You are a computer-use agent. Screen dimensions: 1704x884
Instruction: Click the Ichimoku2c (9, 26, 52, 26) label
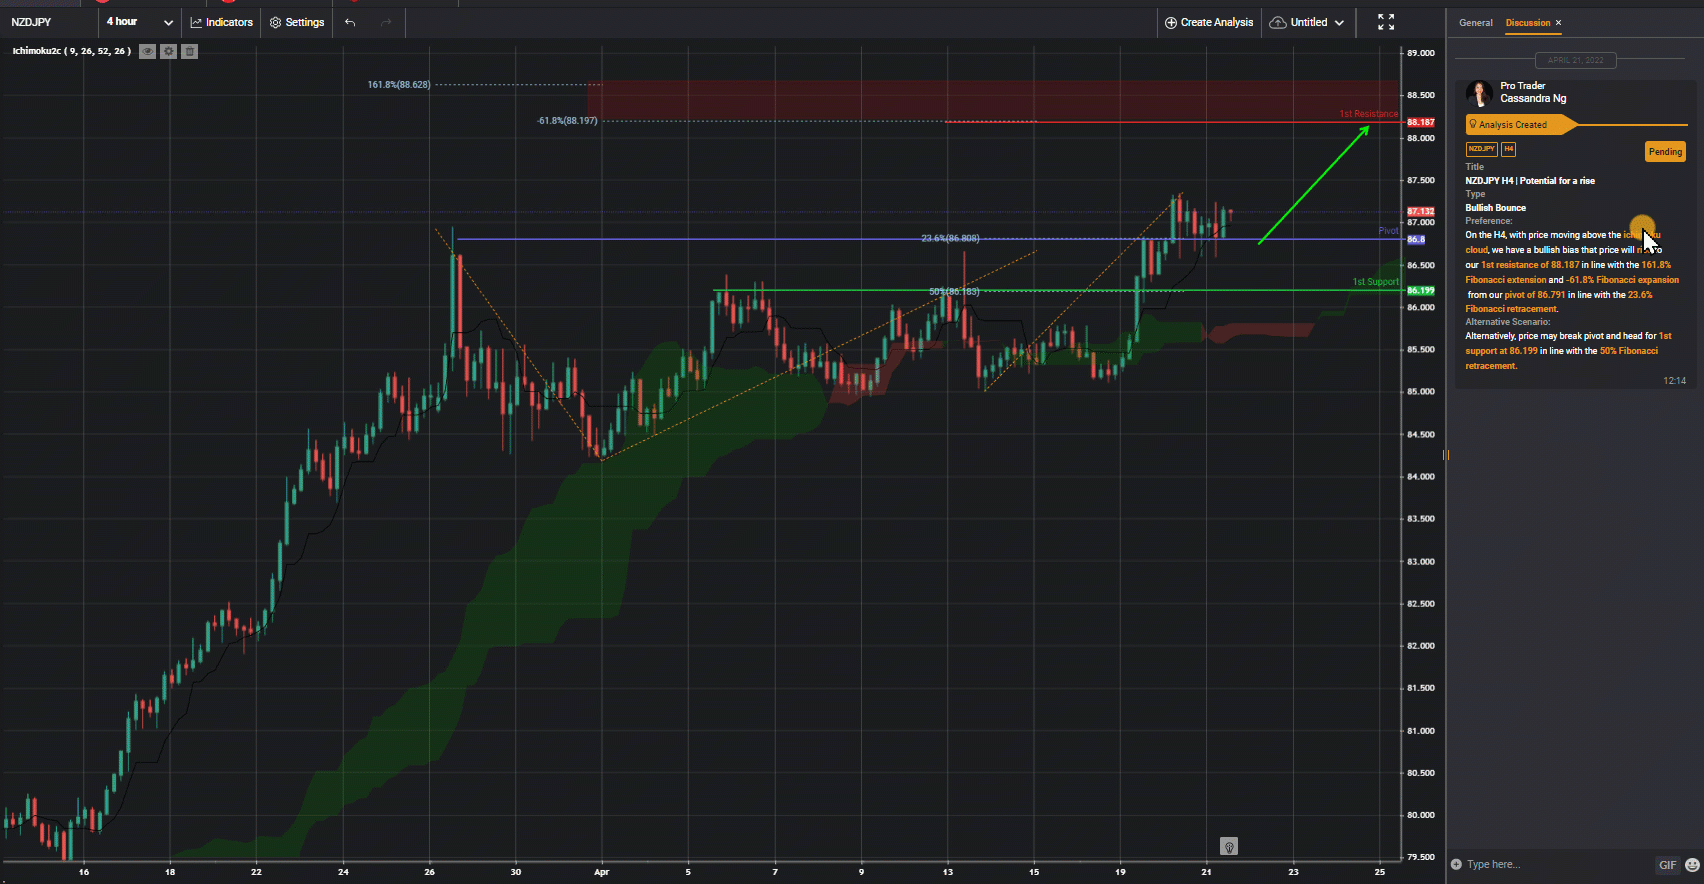click(x=71, y=51)
